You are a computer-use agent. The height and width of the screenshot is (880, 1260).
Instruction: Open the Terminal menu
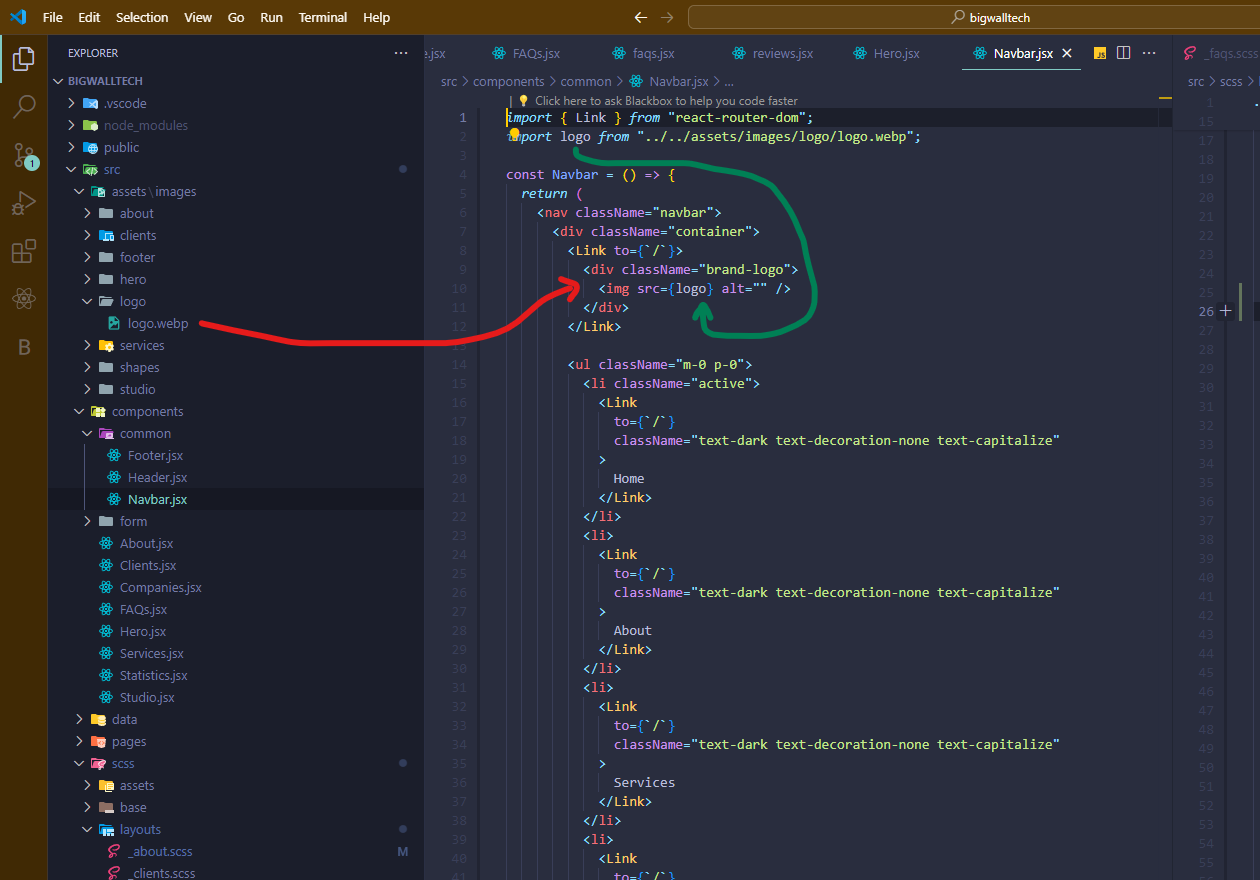click(x=323, y=18)
